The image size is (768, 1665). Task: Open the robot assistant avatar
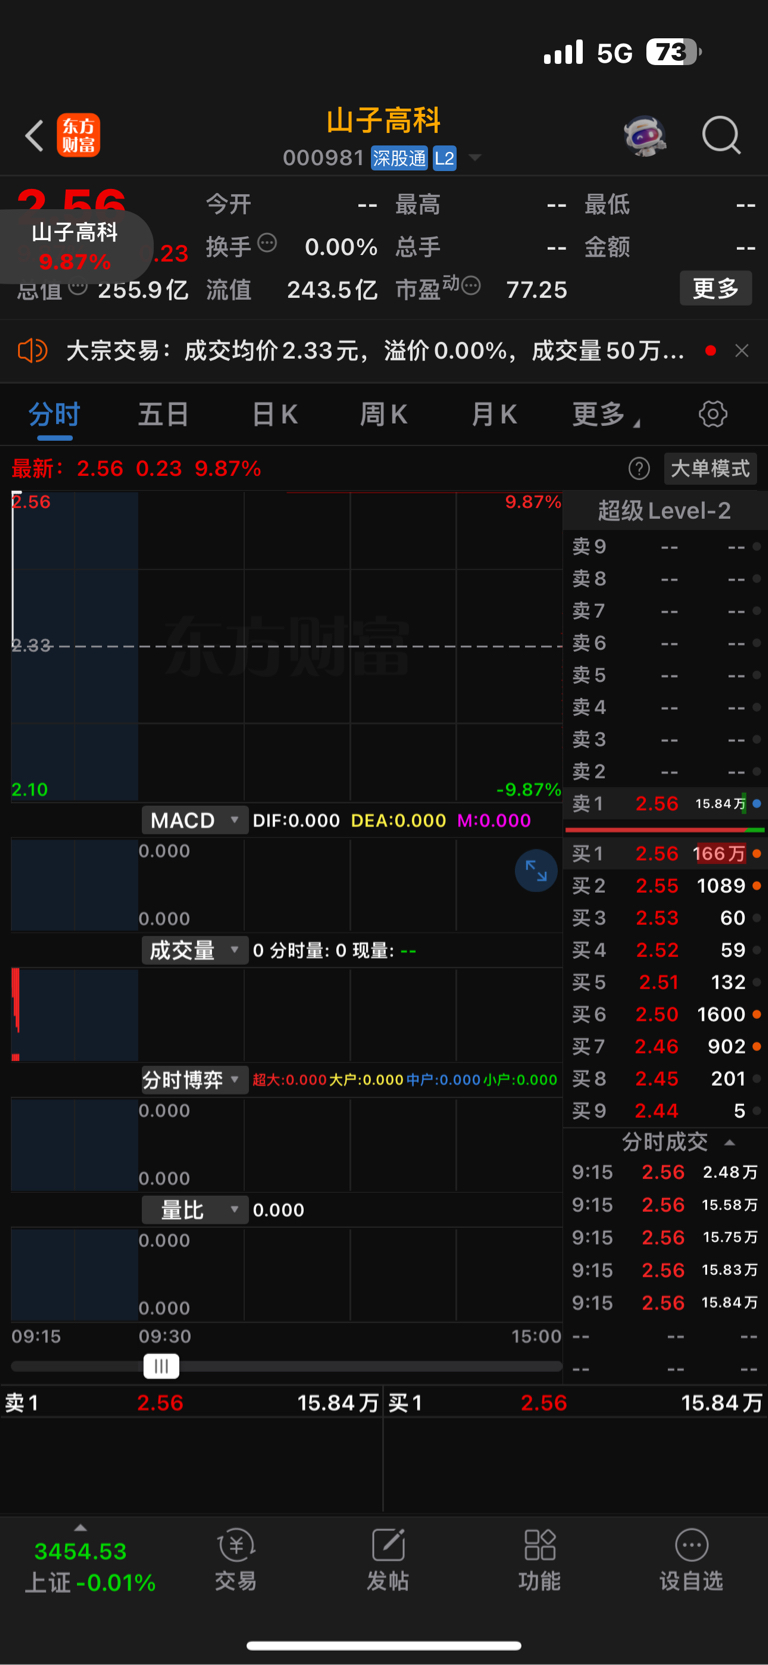[646, 135]
